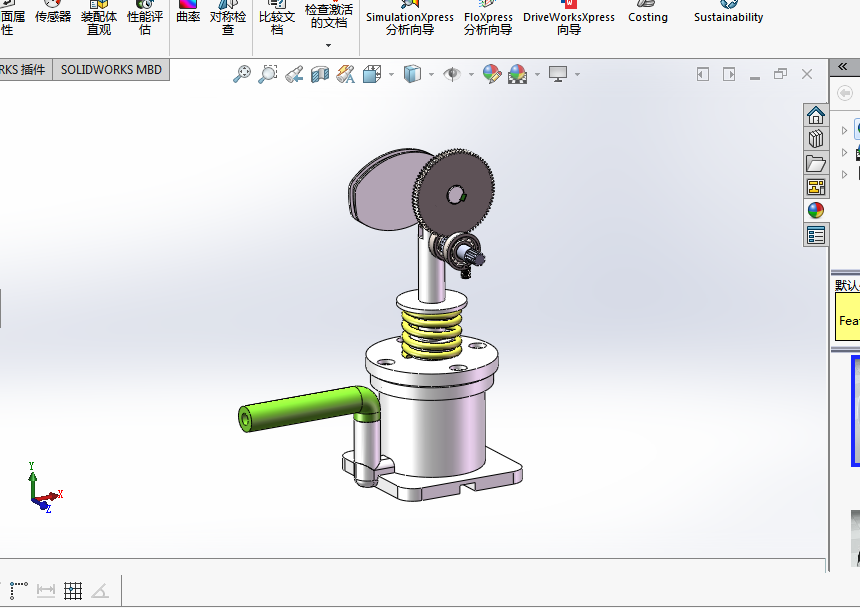Open the SimulationXpress 分析向导
This screenshot has height=608, width=860.
(x=410, y=19)
